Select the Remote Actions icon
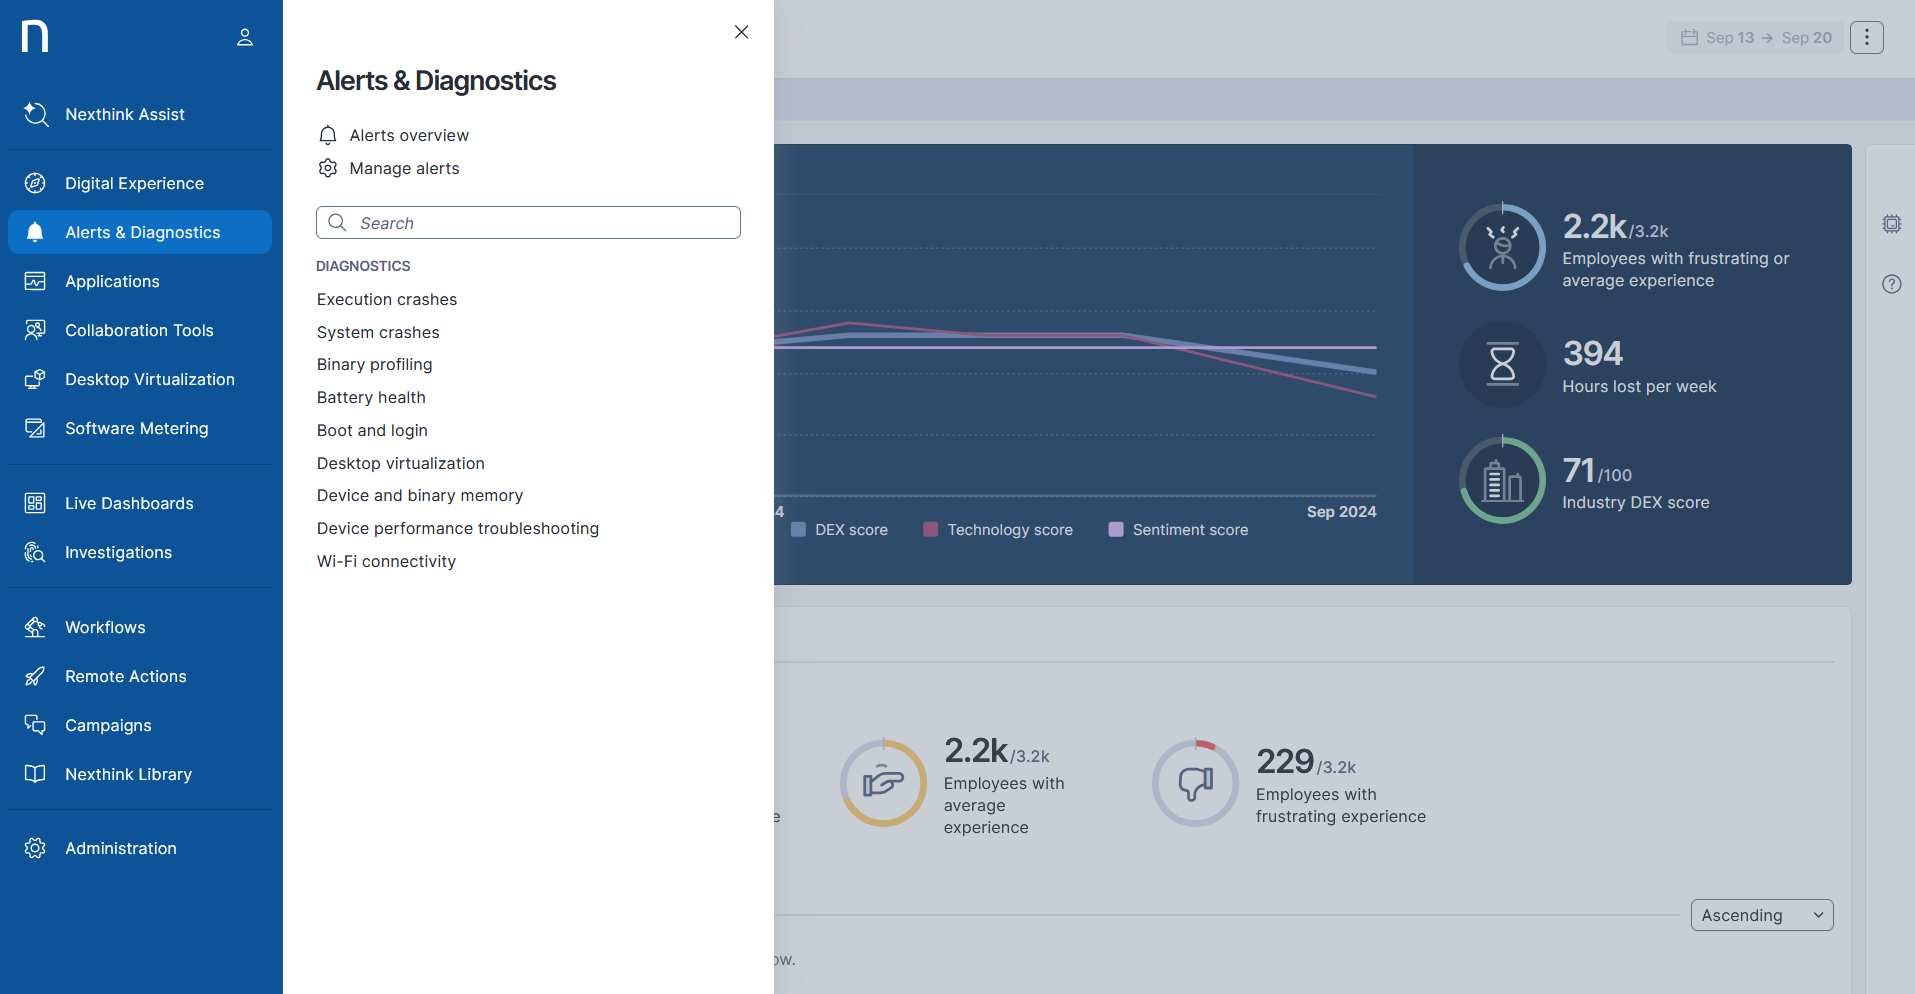Image resolution: width=1915 pixels, height=994 pixels. [35, 676]
